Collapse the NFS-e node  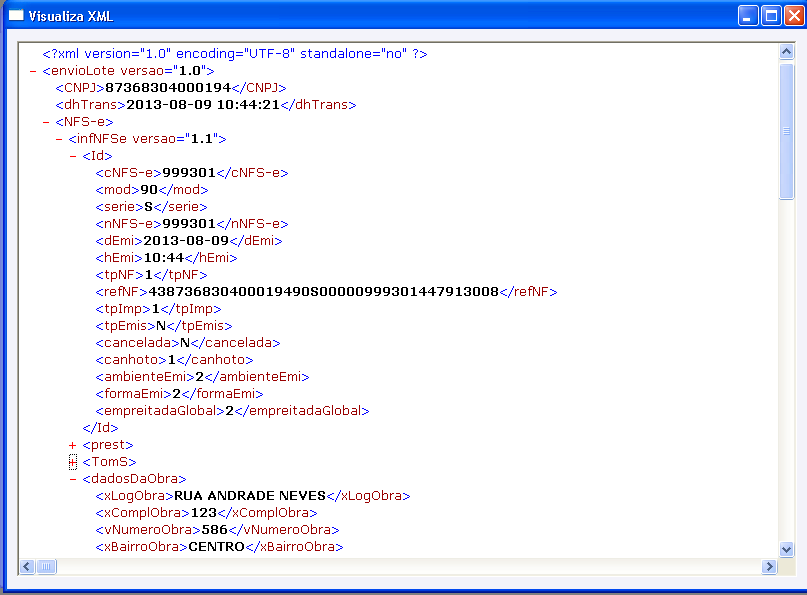pyautogui.click(x=46, y=122)
